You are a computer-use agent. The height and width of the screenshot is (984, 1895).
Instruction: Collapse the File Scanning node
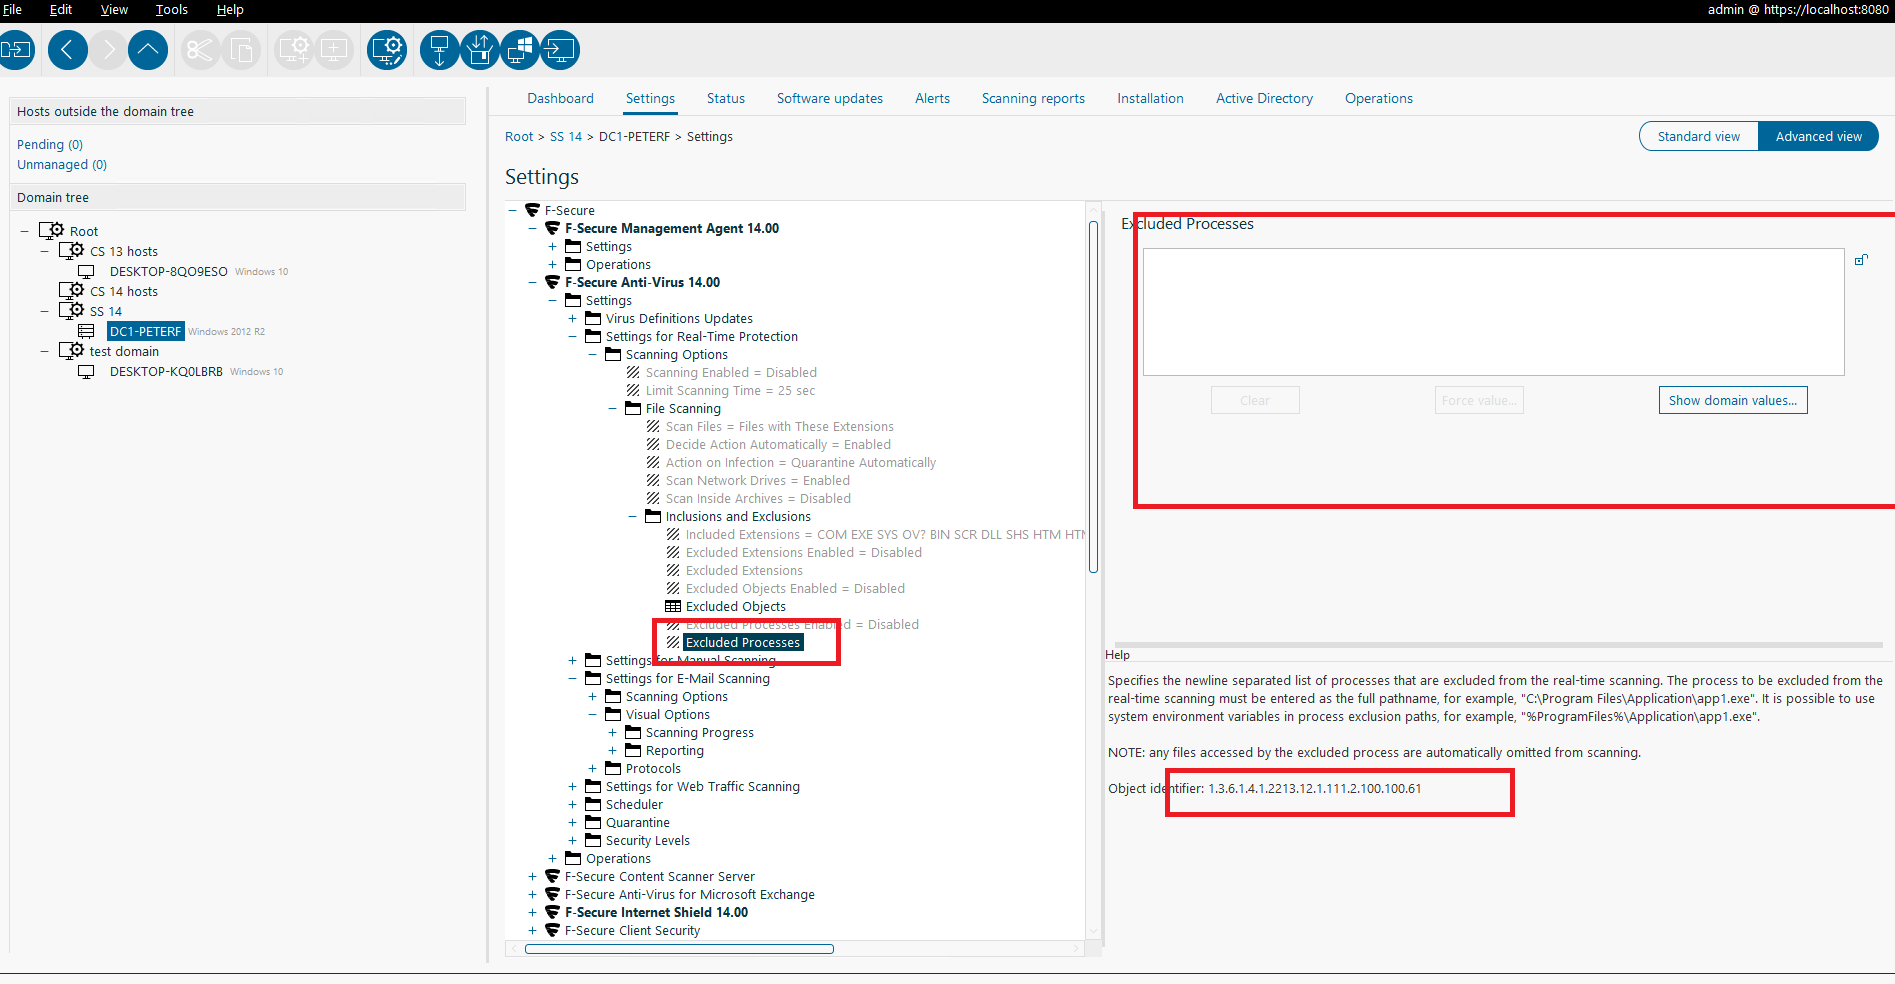[612, 408]
